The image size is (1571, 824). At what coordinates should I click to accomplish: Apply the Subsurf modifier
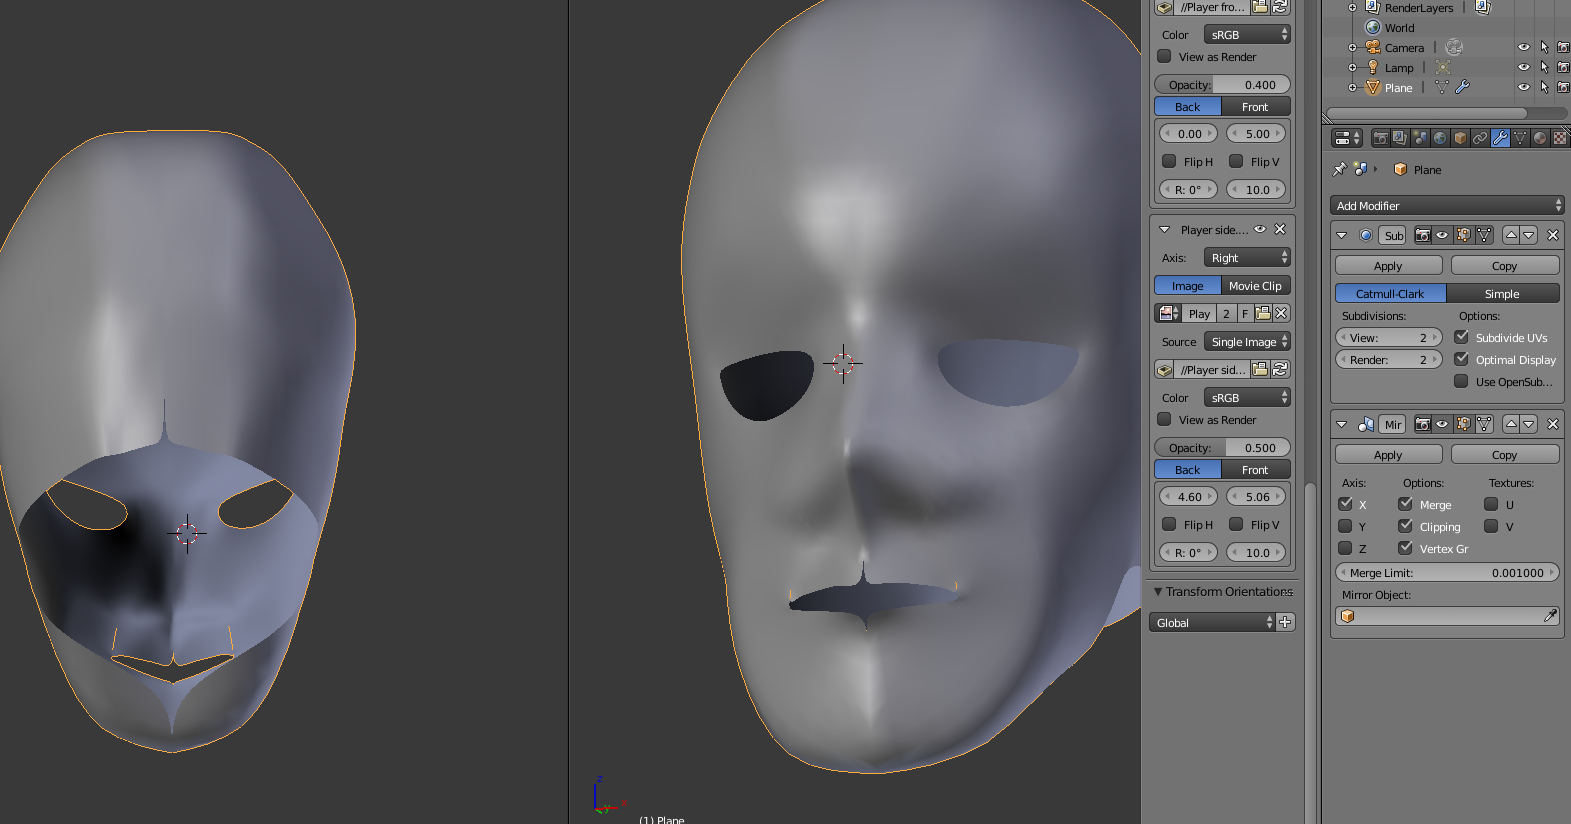tap(1388, 265)
